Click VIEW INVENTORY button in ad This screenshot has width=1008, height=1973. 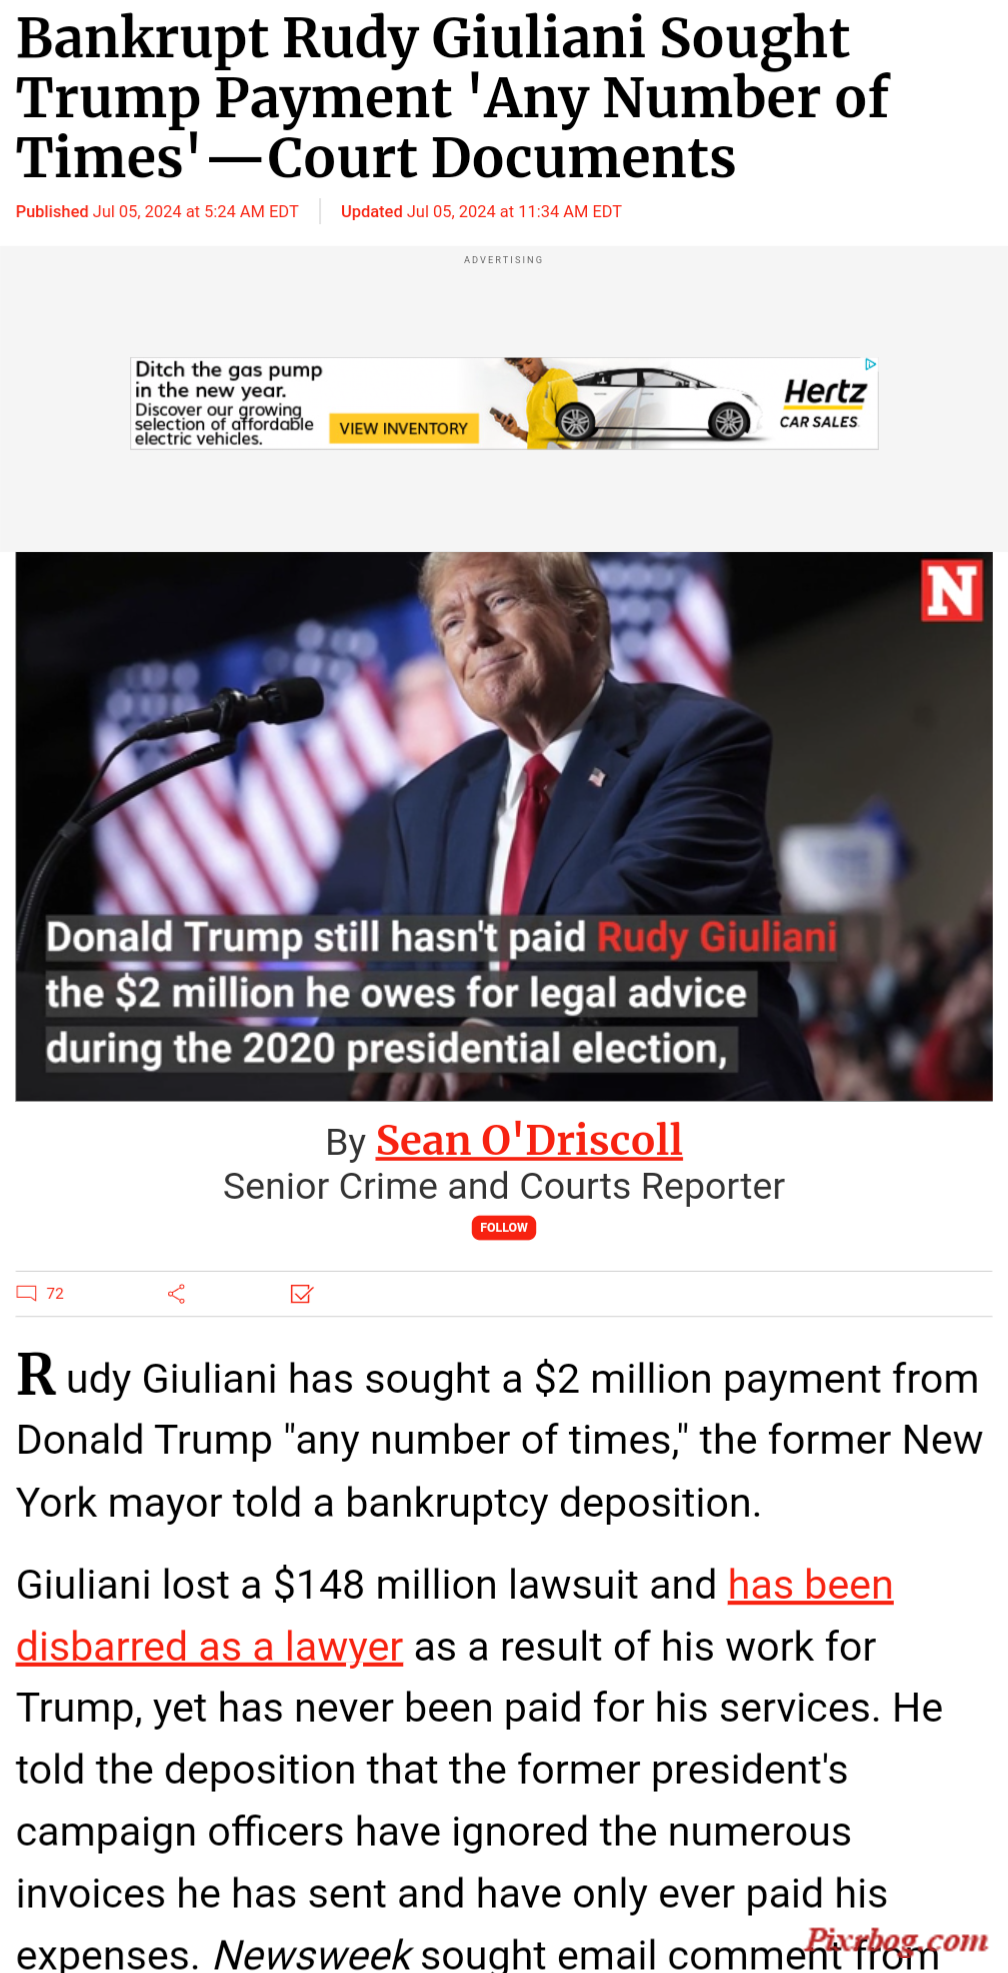(x=404, y=428)
